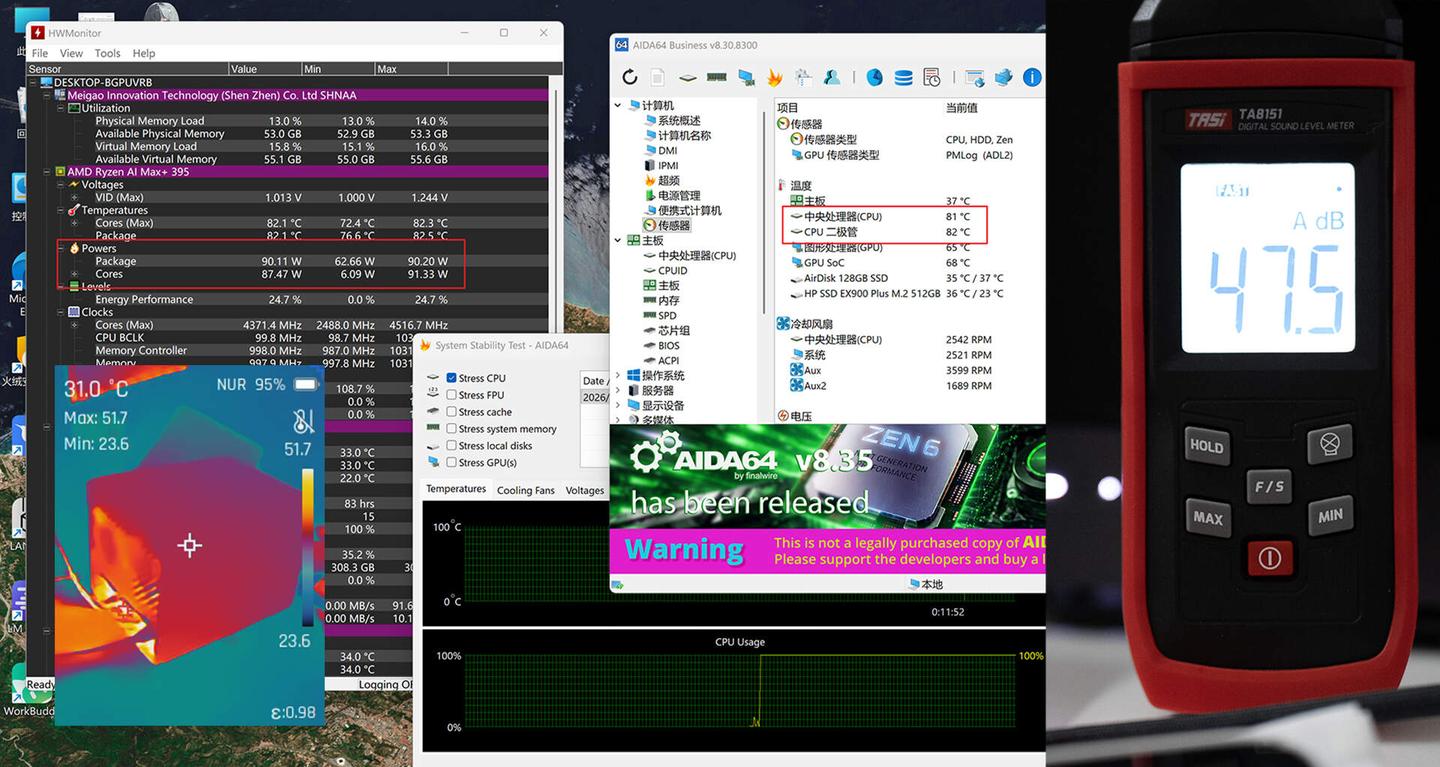Enable the Stress FPU checkbox
This screenshot has height=767, width=1440.
coord(452,395)
